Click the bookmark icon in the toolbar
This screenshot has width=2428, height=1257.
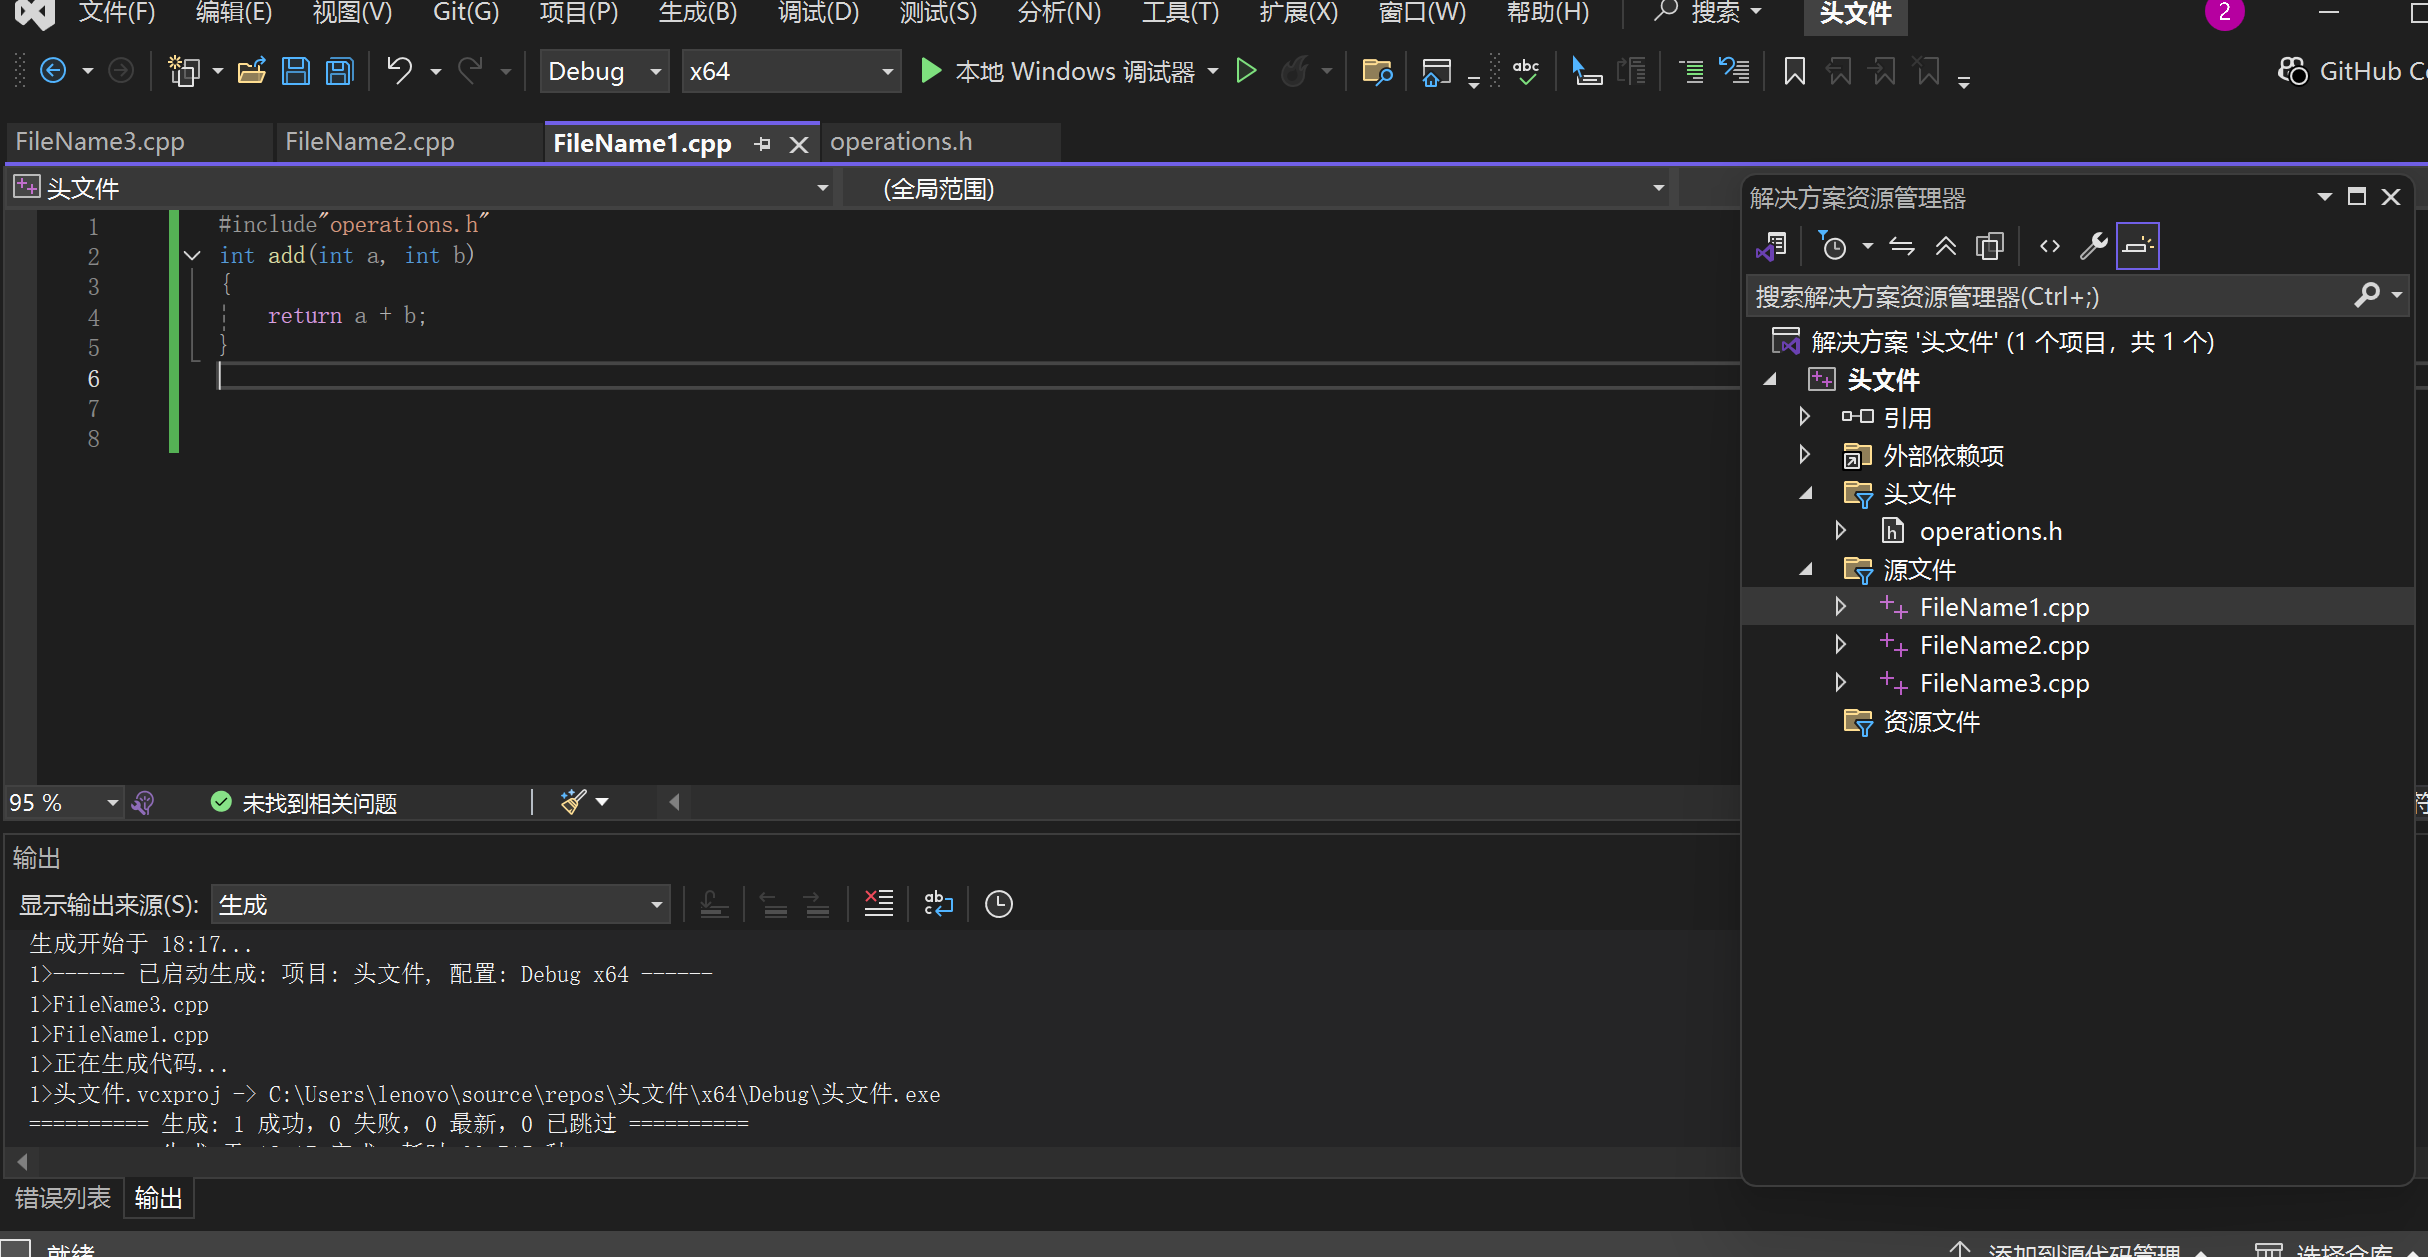pyautogui.click(x=1794, y=71)
